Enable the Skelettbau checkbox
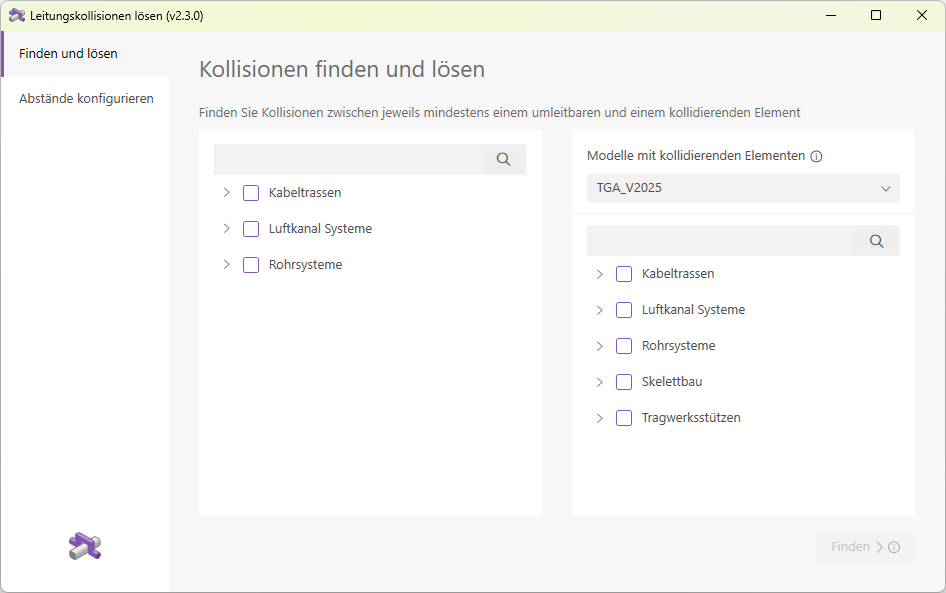The height and width of the screenshot is (593, 946). pyautogui.click(x=624, y=381)
